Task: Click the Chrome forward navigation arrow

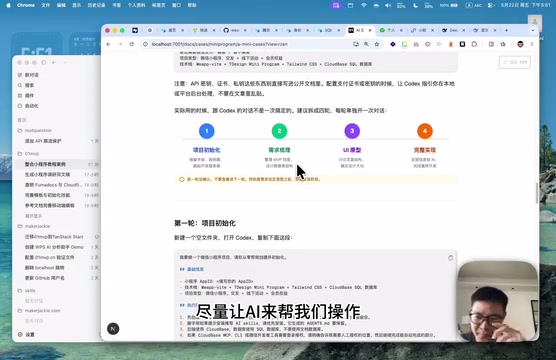Action: tap(120, 44)
